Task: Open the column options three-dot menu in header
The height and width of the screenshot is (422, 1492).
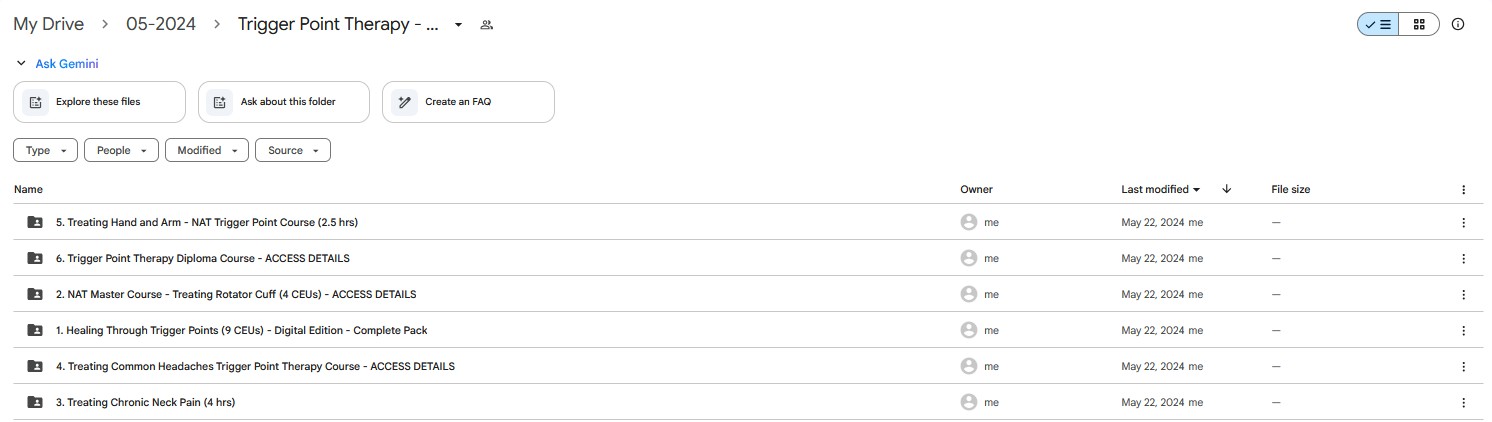Action: [x=1463, y=190]
